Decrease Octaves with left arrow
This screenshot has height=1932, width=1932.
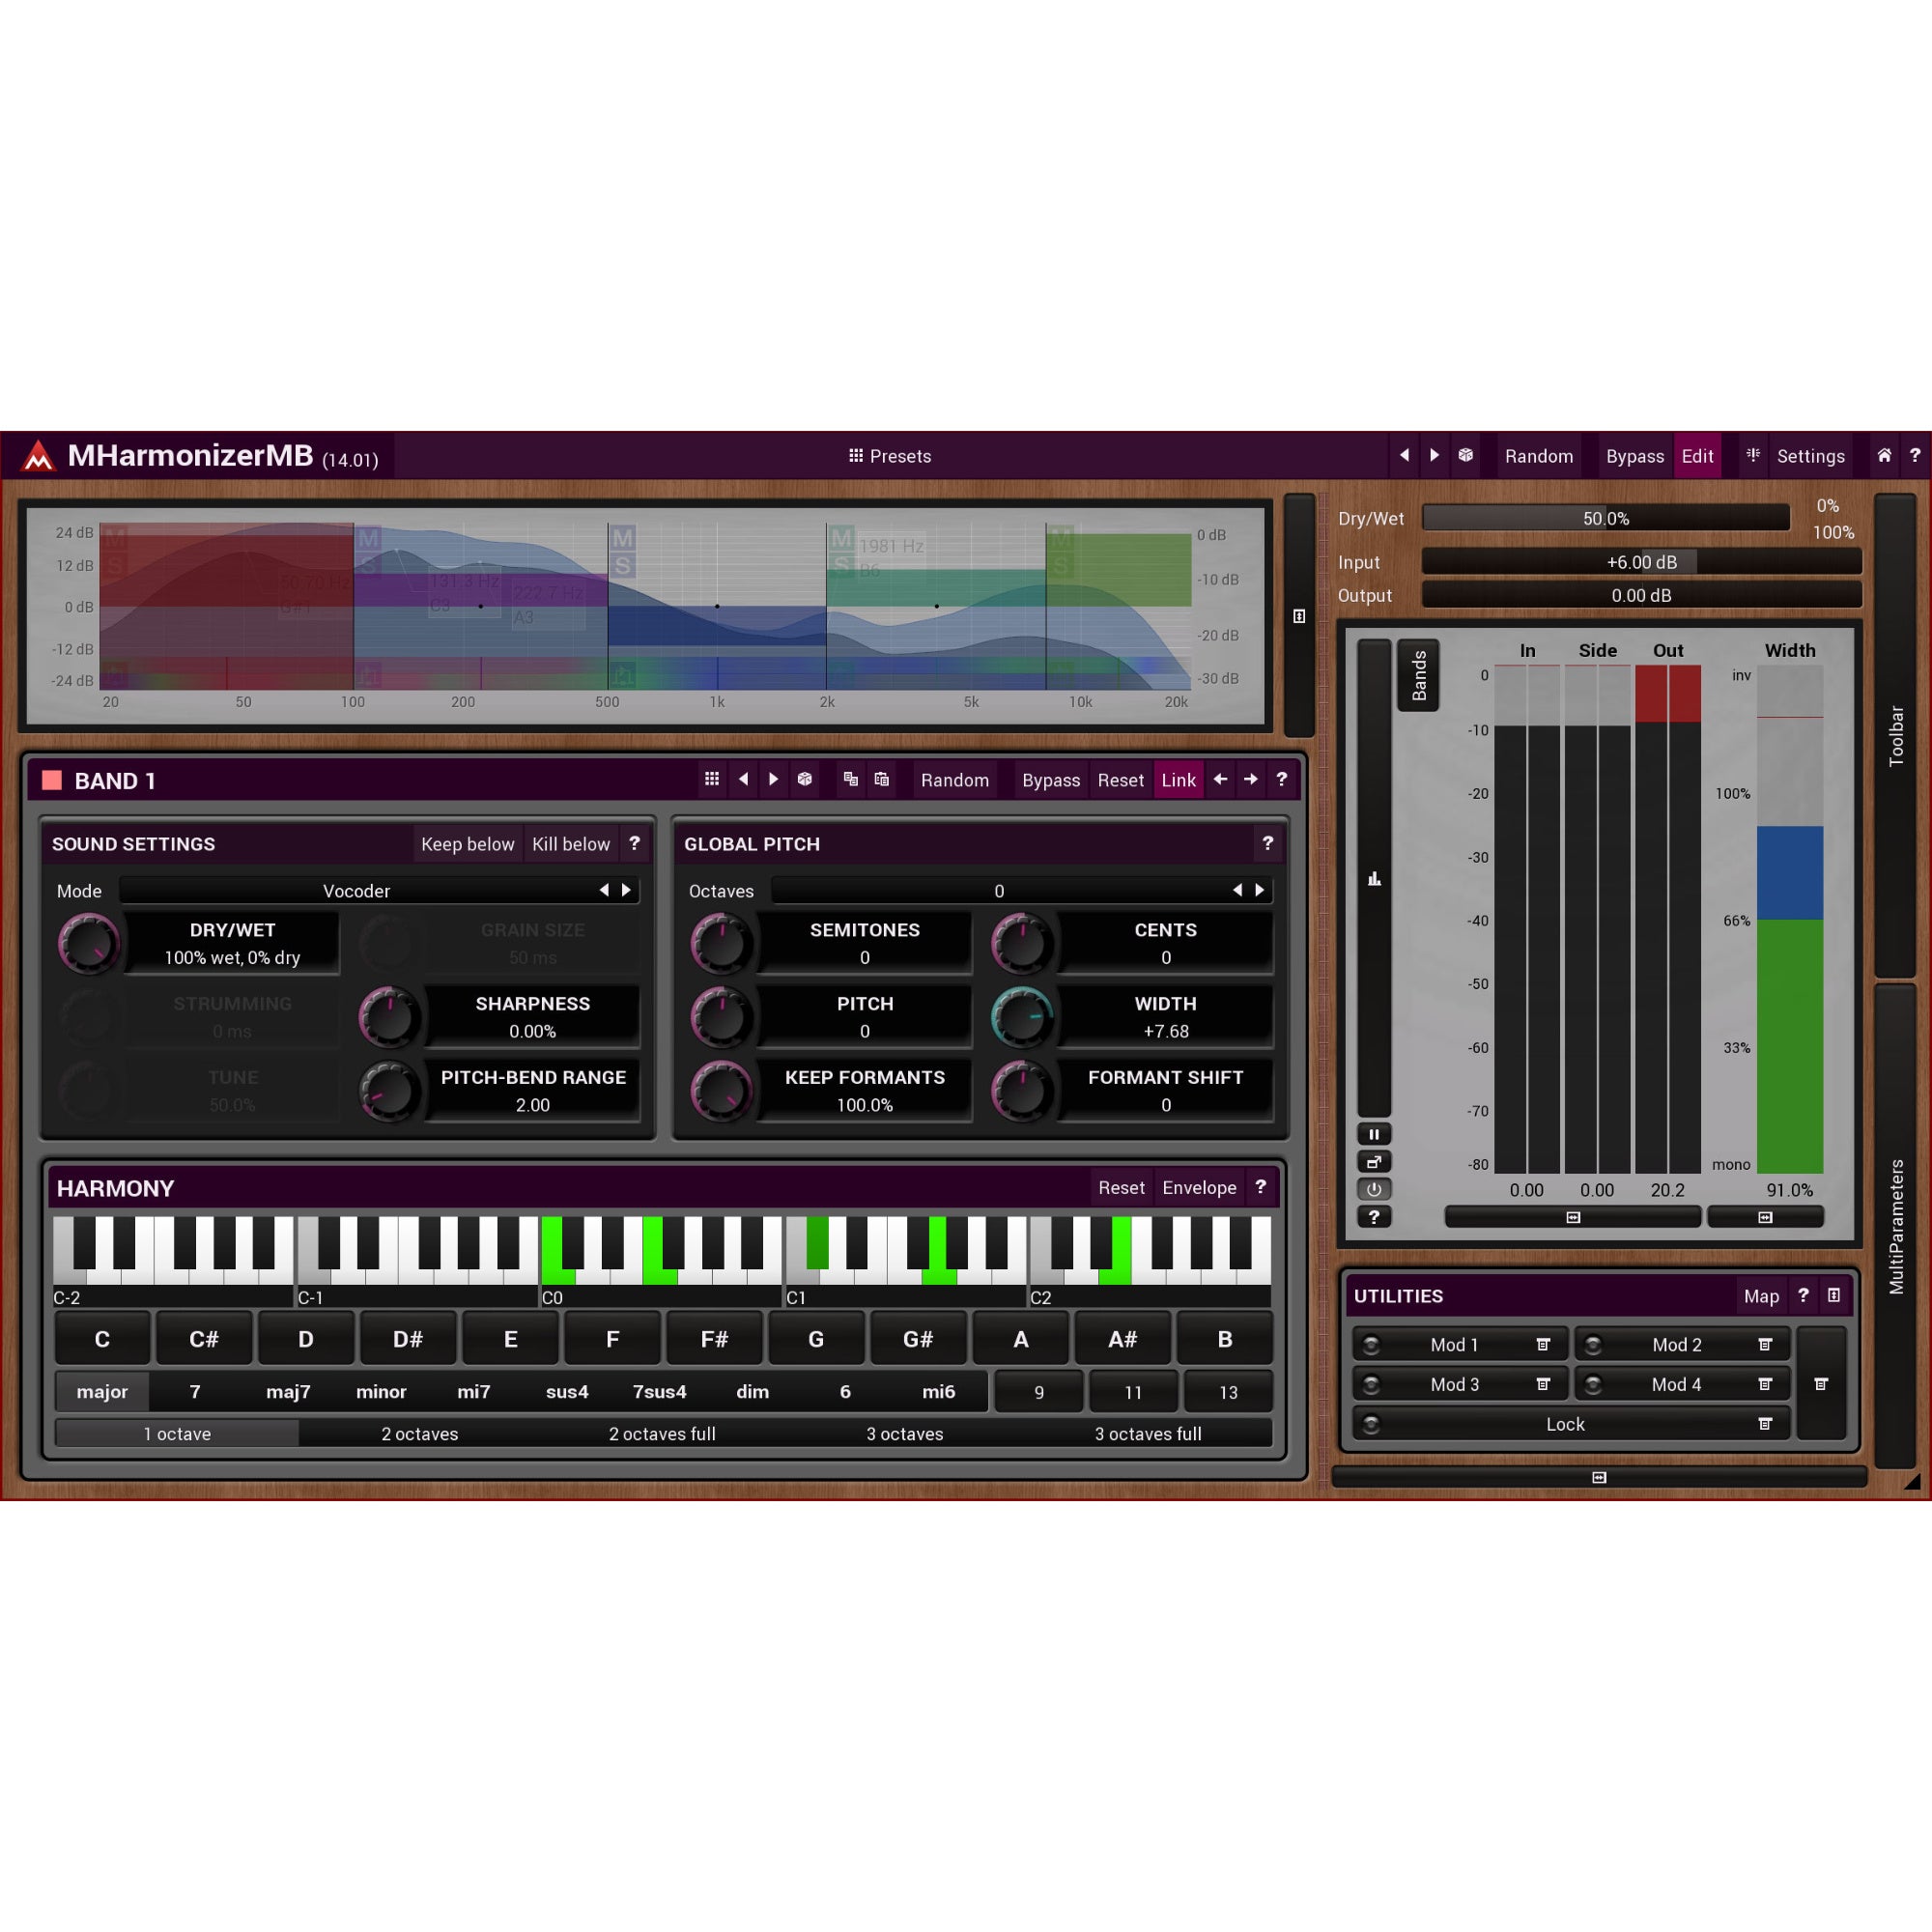[x=1238, y=890]
